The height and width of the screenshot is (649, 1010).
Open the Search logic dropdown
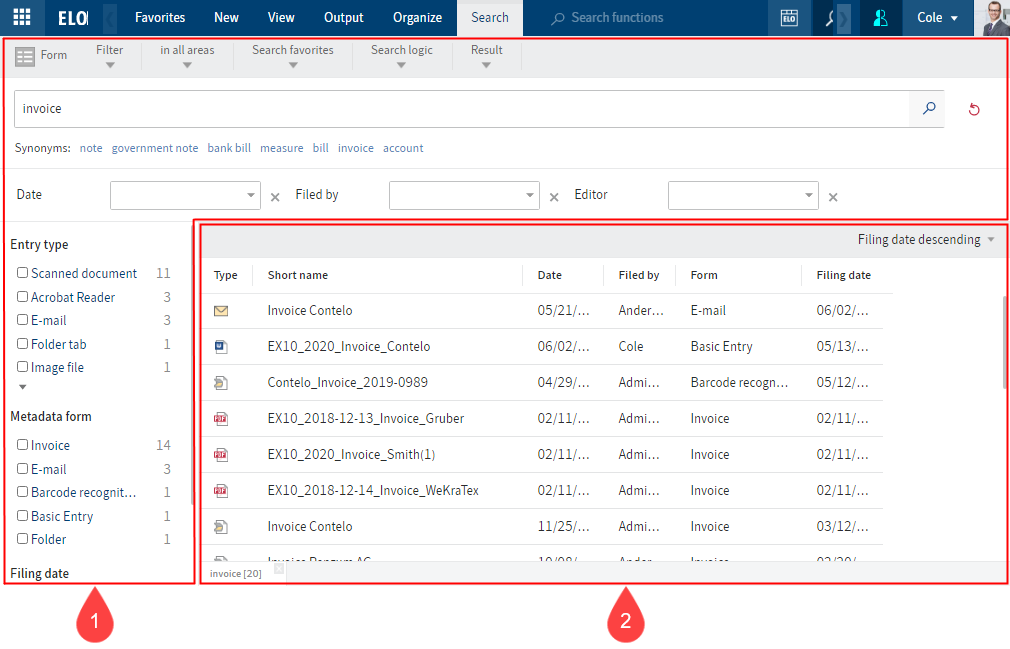pos(401,56)
